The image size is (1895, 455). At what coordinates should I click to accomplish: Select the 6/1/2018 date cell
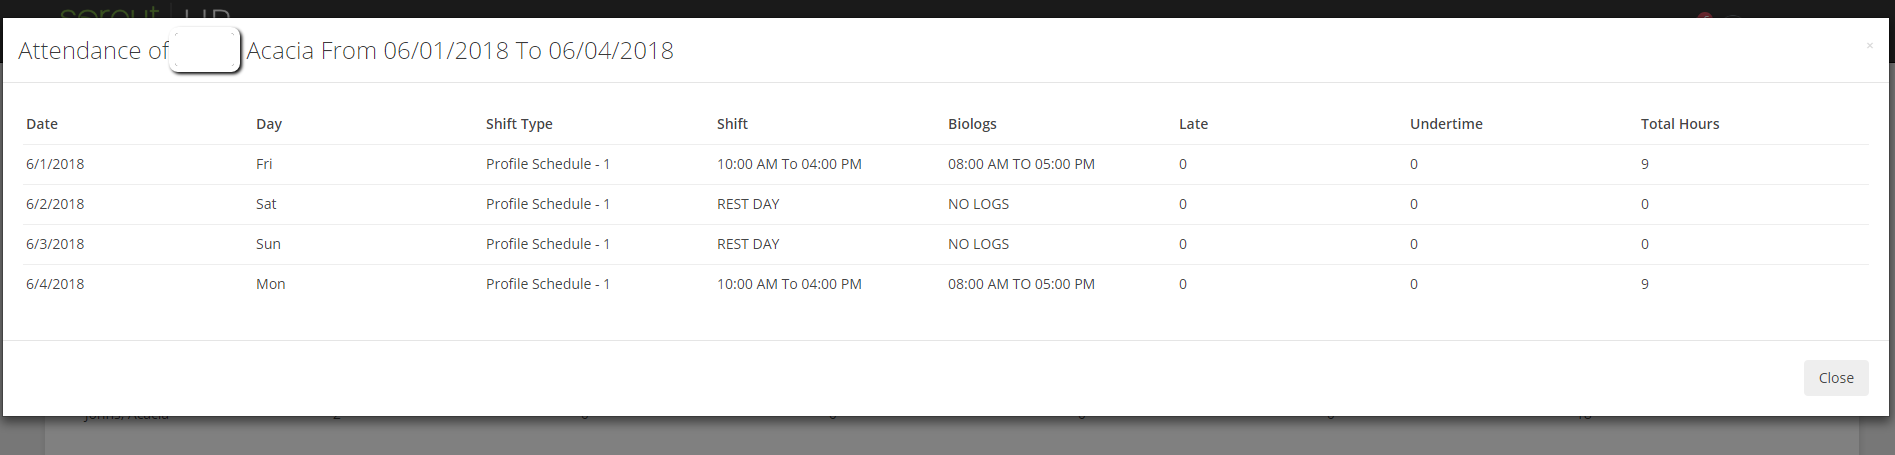click(55, 164)
